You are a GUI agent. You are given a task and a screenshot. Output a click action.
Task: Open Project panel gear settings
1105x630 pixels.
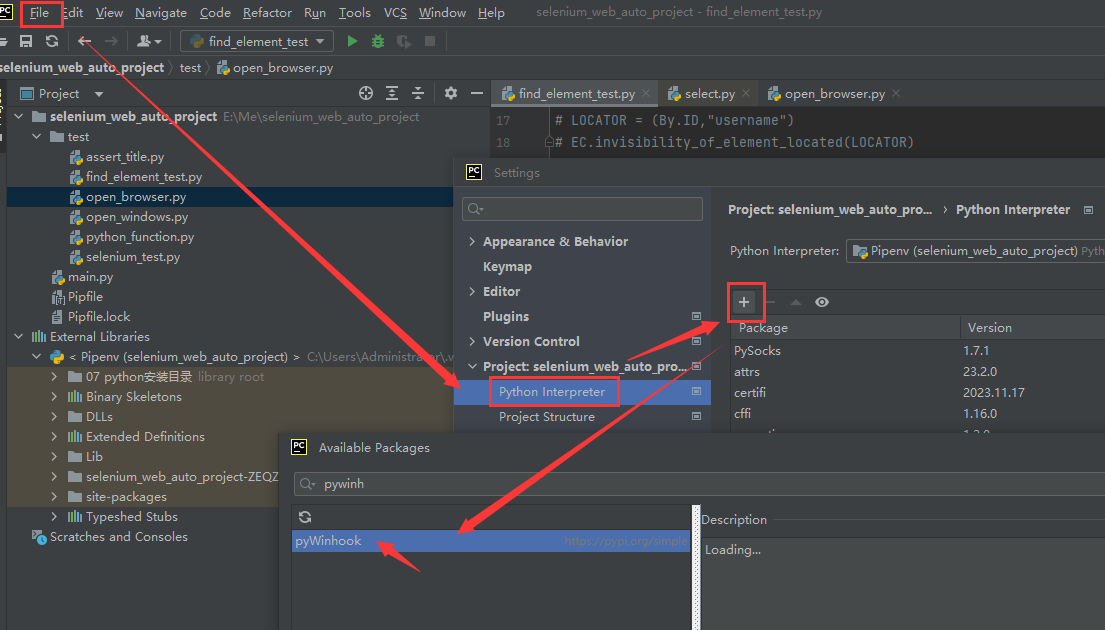pyautogui.click(x=451, y=93)
